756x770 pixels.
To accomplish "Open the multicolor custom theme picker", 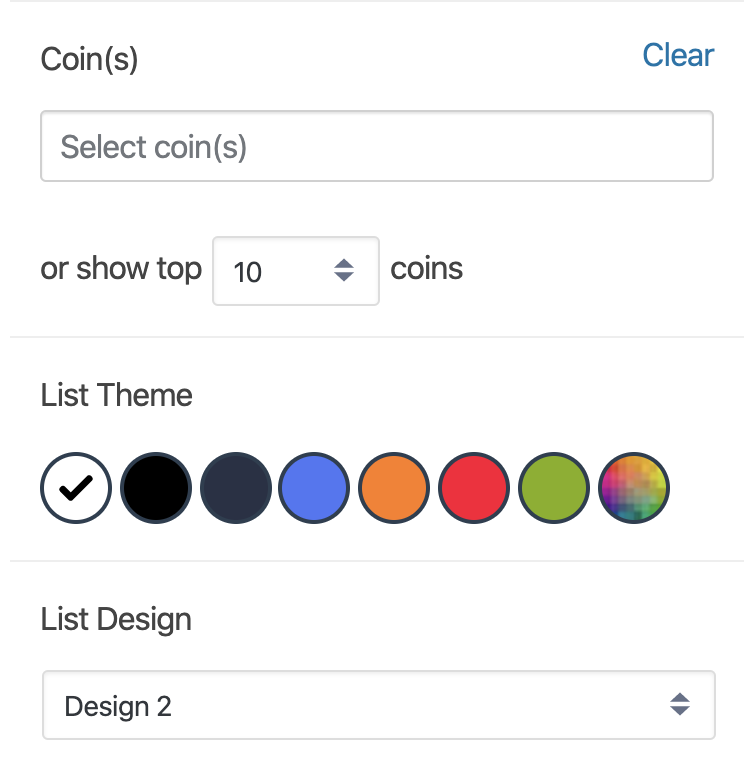I will tap(634, 488).
